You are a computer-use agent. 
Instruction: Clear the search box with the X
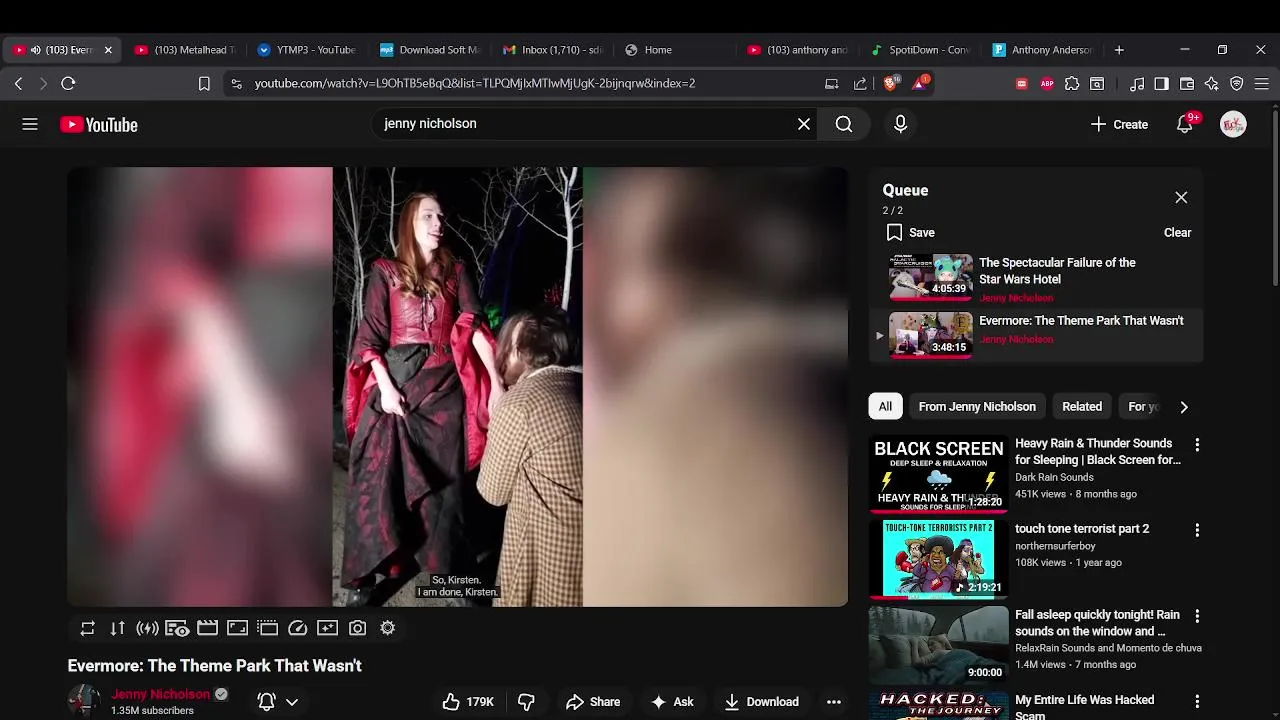pyautogui.click(x=804, y=124)
